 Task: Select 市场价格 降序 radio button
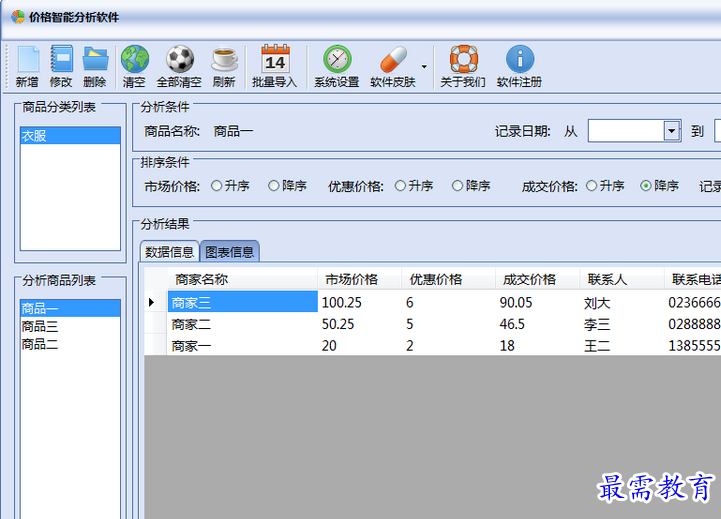[x=274, y=186]
